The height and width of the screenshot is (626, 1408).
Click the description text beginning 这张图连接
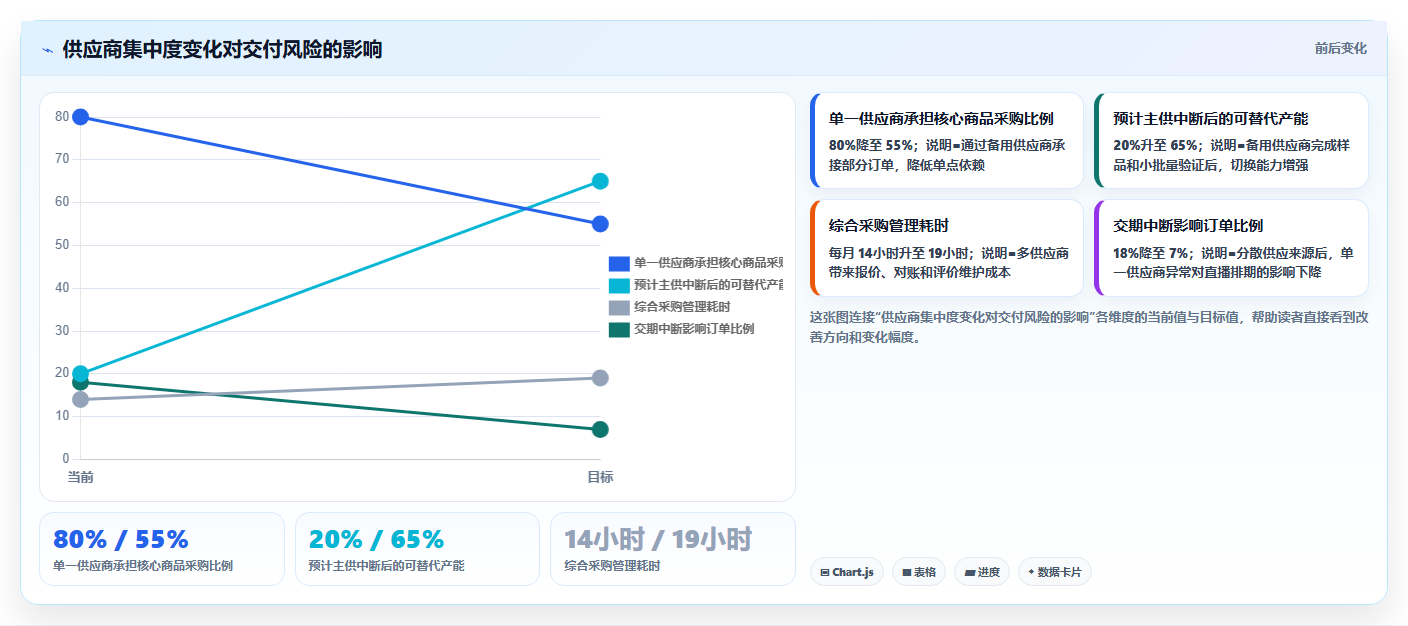[1089, 327]
